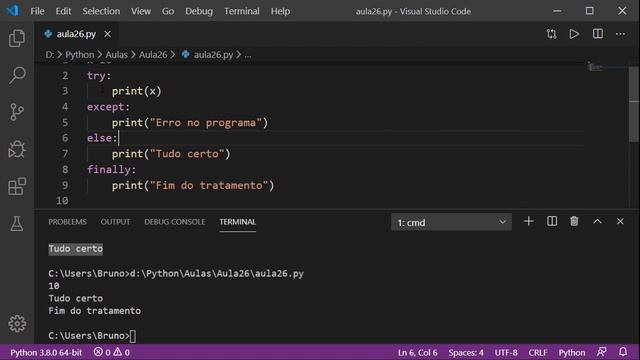
Task: Close the aula26.py tab
Action: 107,34
